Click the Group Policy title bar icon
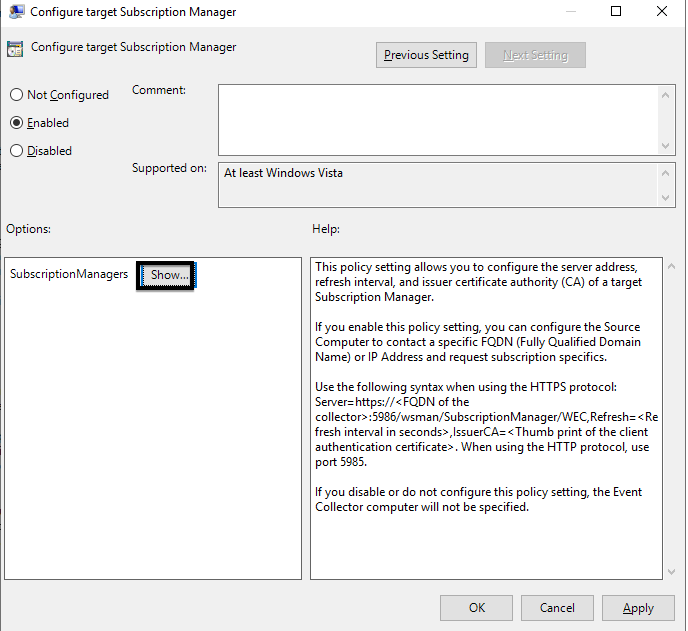This screenshot has height=631, width=688. 17,11
